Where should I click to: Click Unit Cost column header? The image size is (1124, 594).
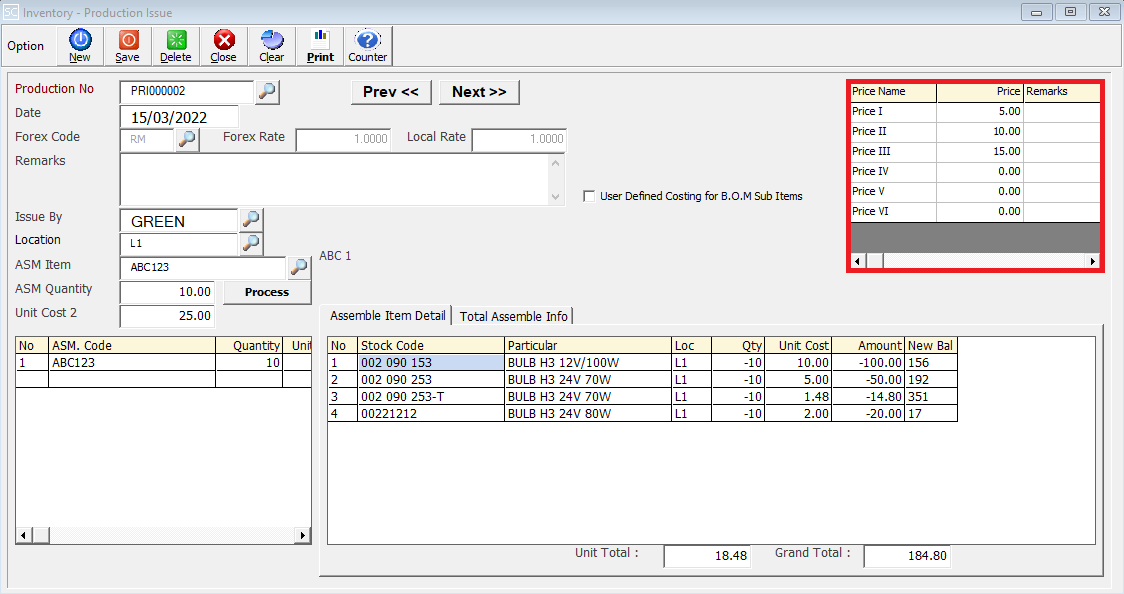(799, 345)
